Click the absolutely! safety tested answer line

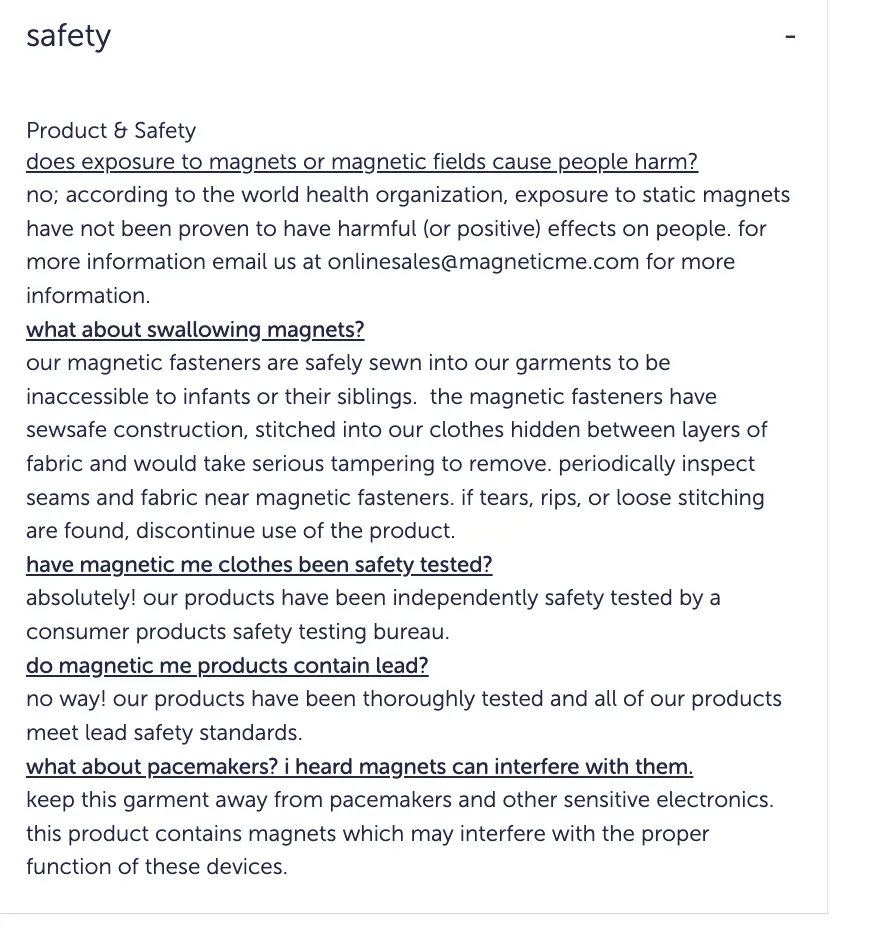point(373,598)
